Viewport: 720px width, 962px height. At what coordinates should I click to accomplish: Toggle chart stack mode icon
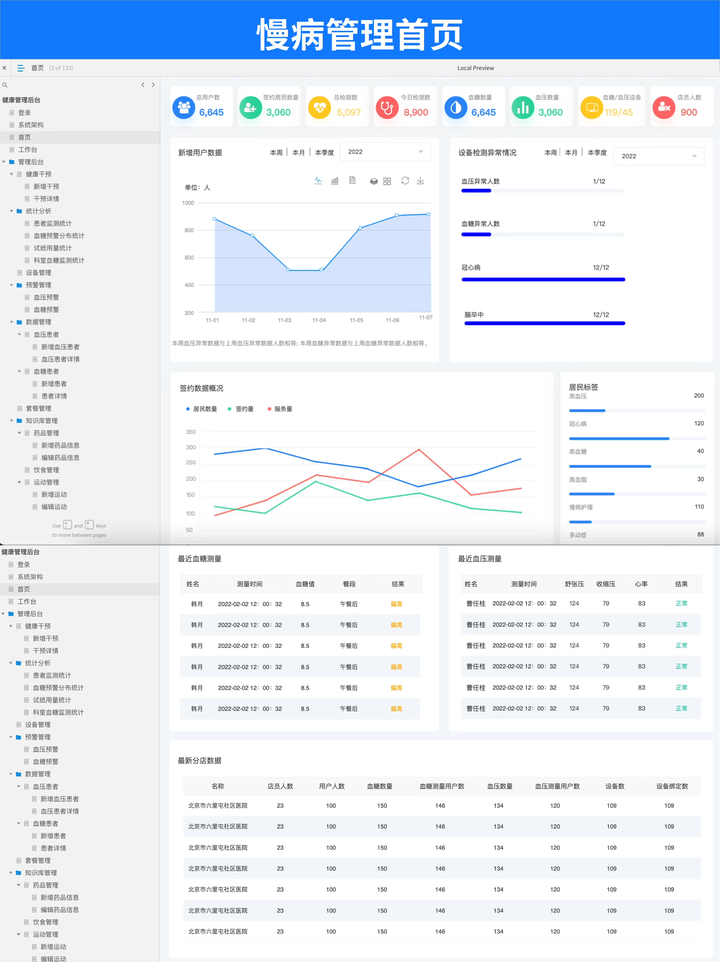coord(373,181)
